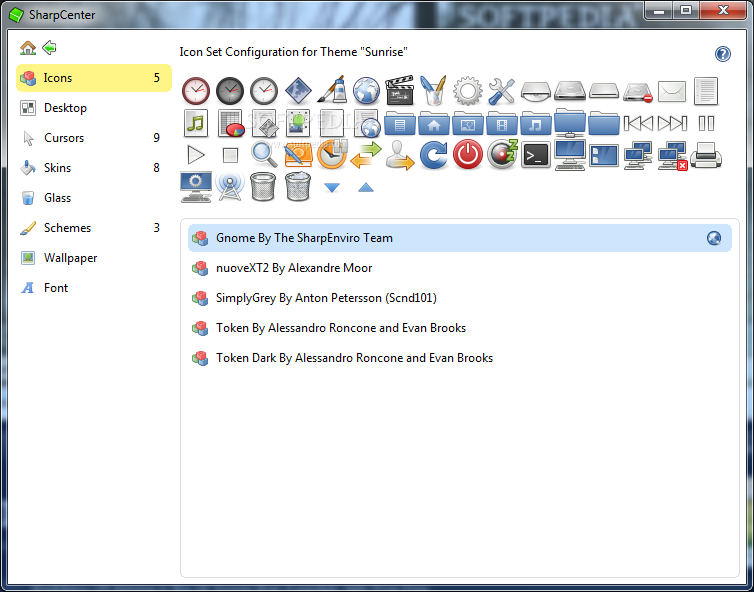Click the magnifying glass search icon
754x592 pixels.
click(264, 154)
